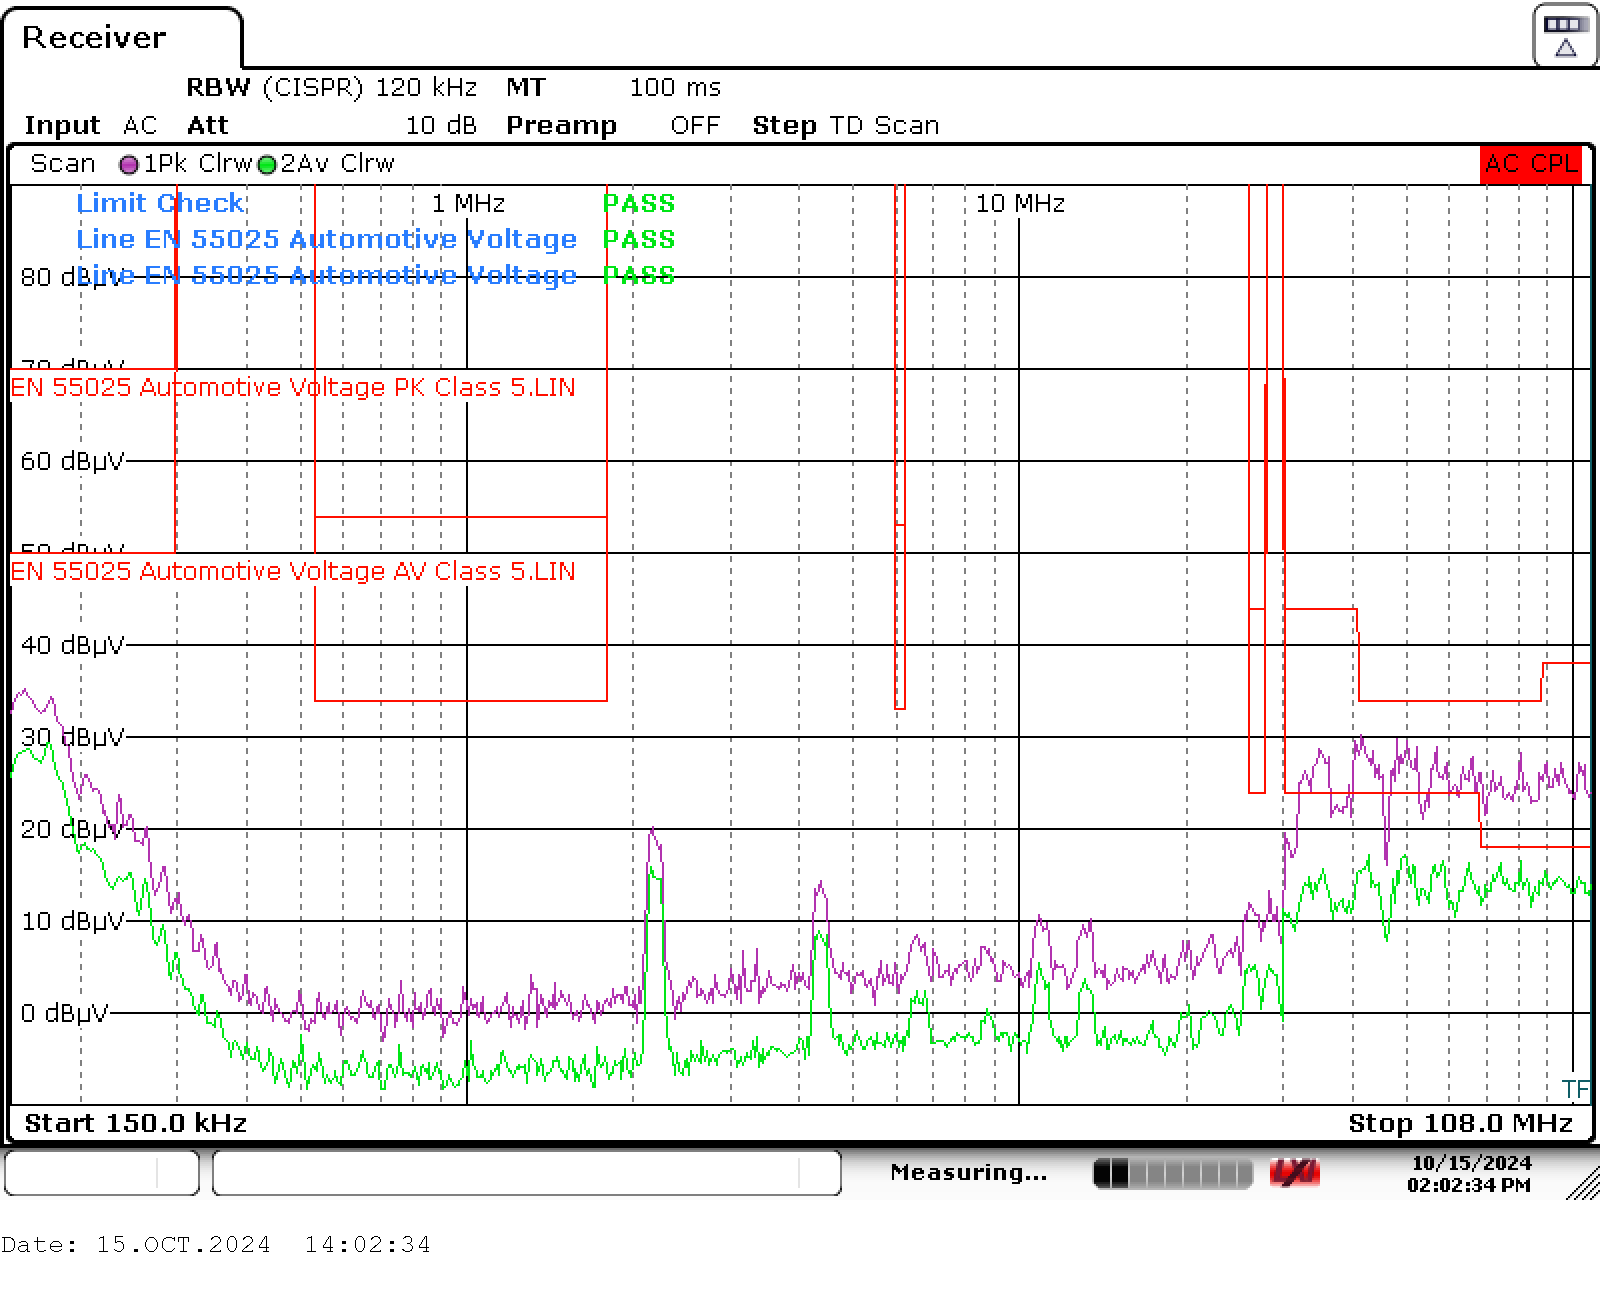Switch to the Receiver tab
This screenshot has width=1600, height=1292.
point(95,37)
